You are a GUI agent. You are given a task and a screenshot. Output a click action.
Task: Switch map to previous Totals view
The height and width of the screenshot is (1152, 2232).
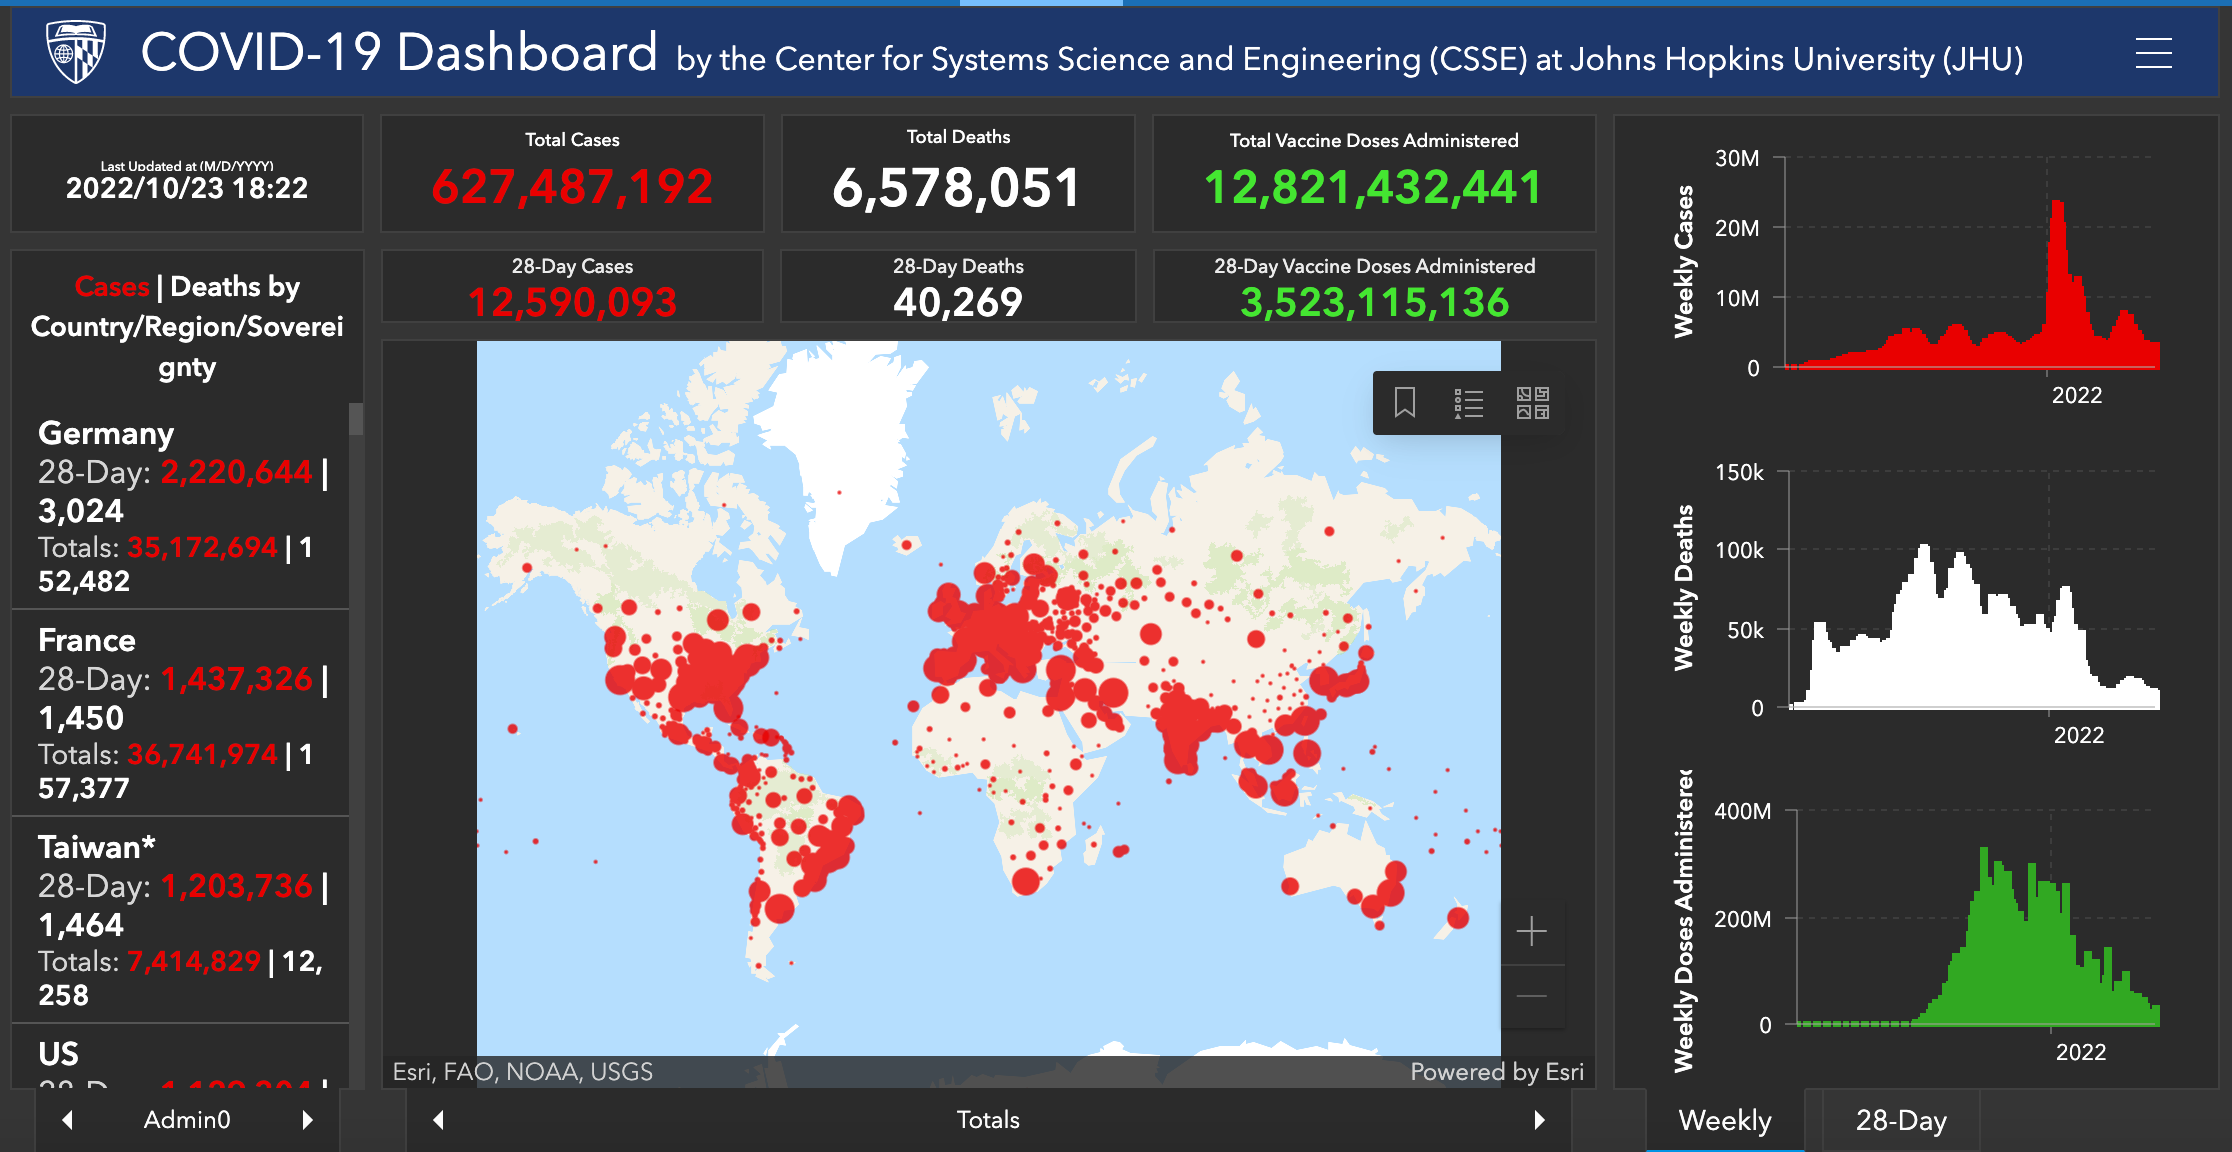click(x=438, y=1120)
